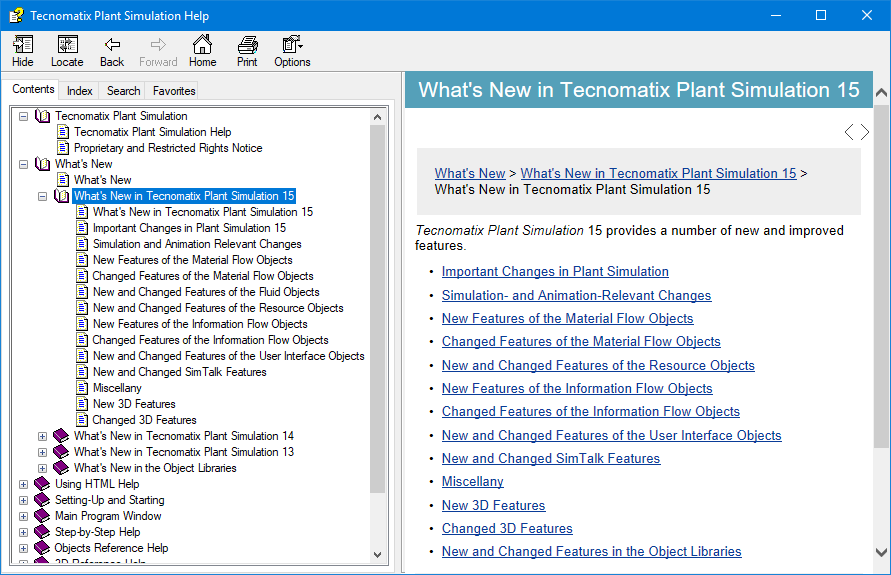891x575 pixels.
Task: Expand the Using HTML Help node
Action: 23,484
